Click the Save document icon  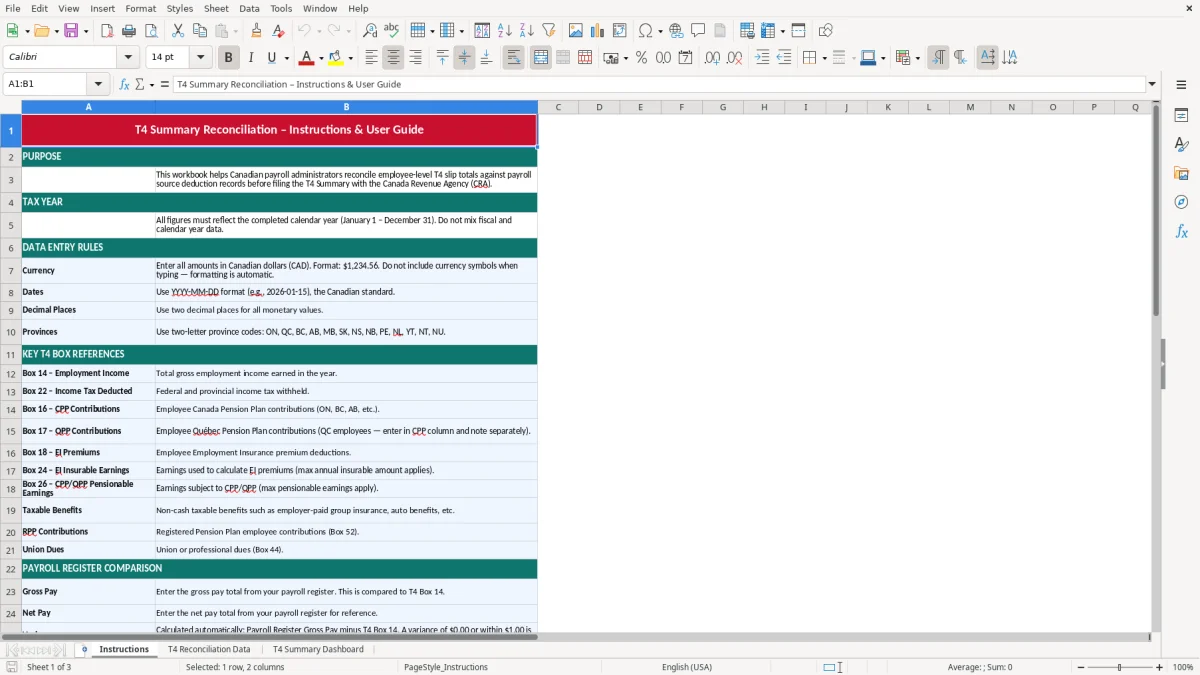71,31
